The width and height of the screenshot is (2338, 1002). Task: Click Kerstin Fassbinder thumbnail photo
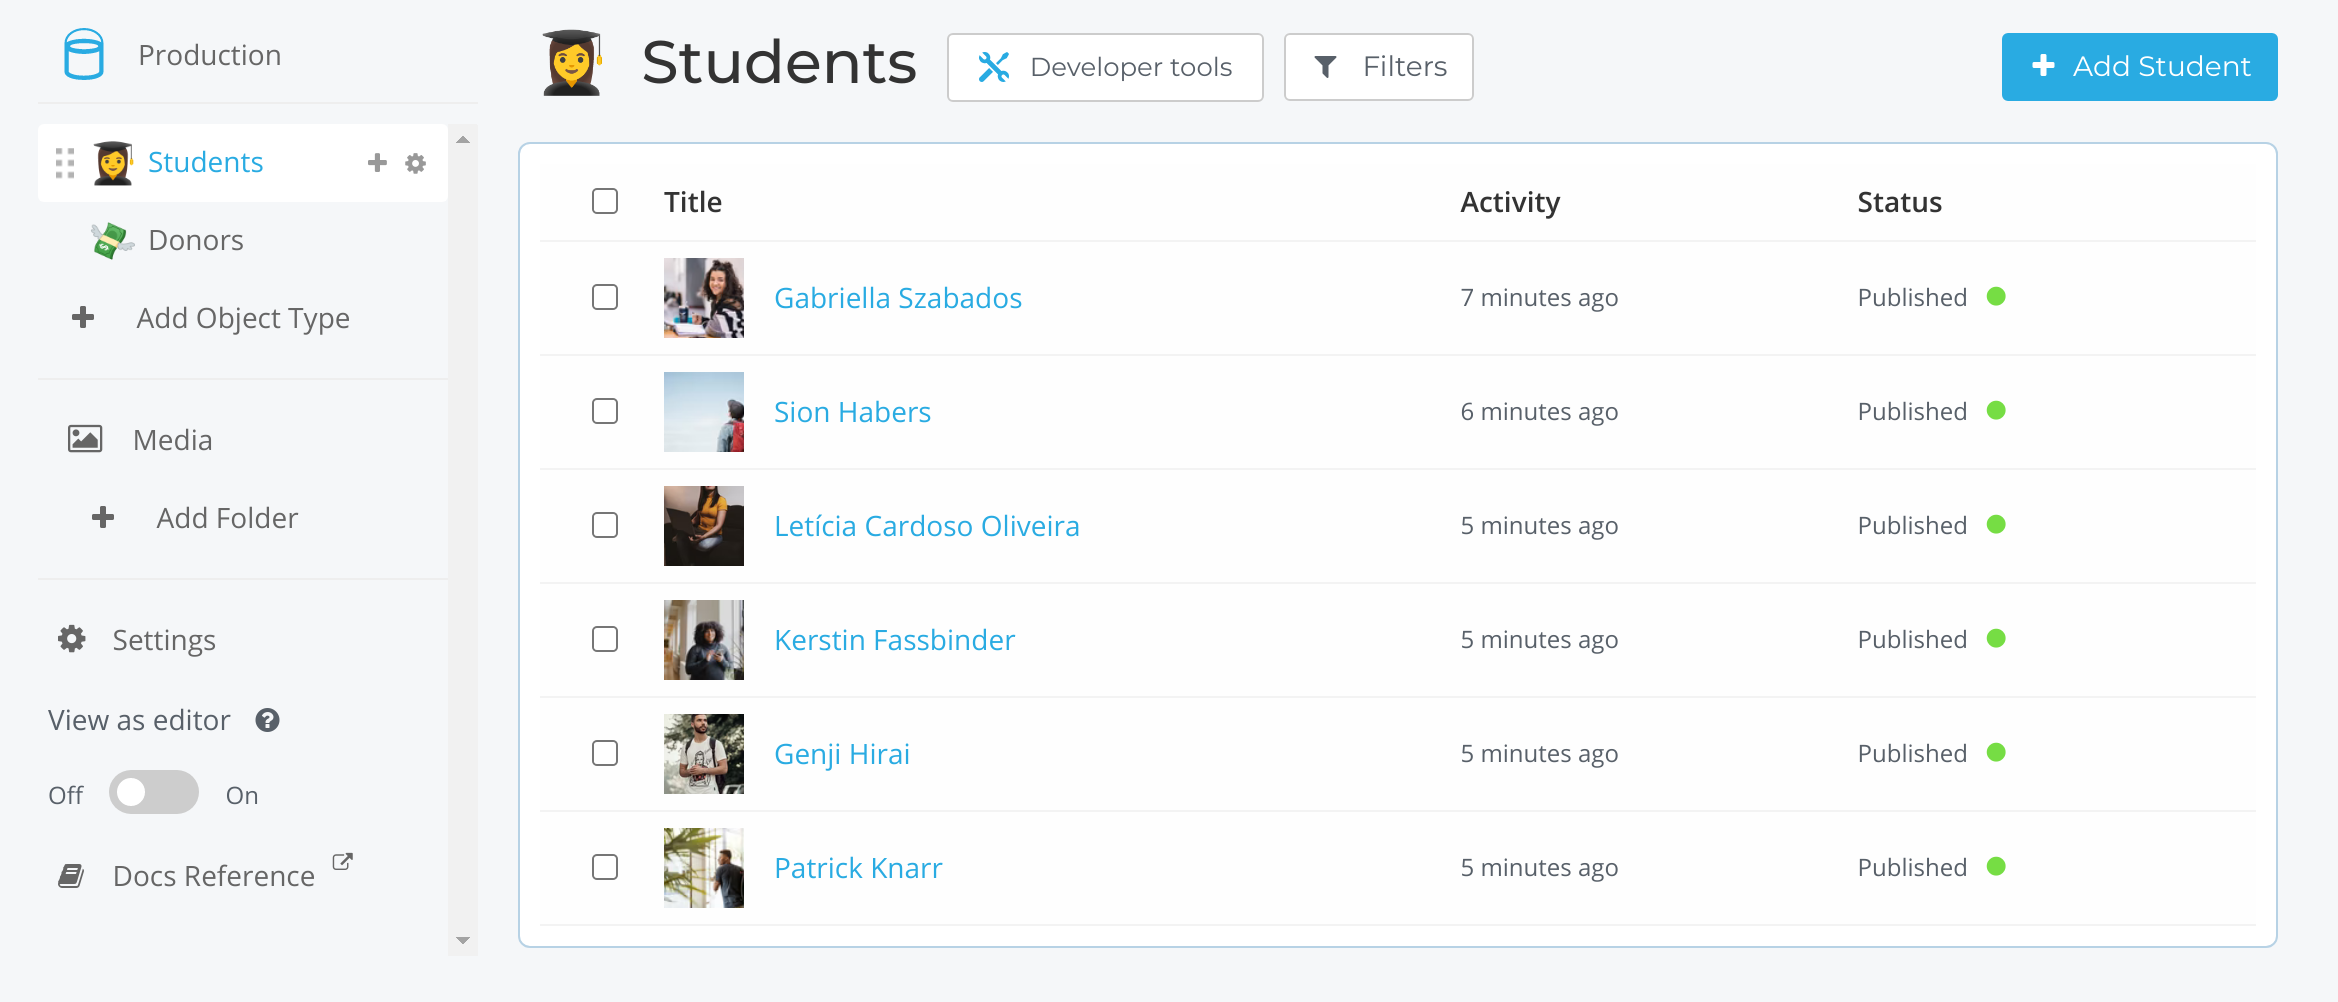coord(704,640)
